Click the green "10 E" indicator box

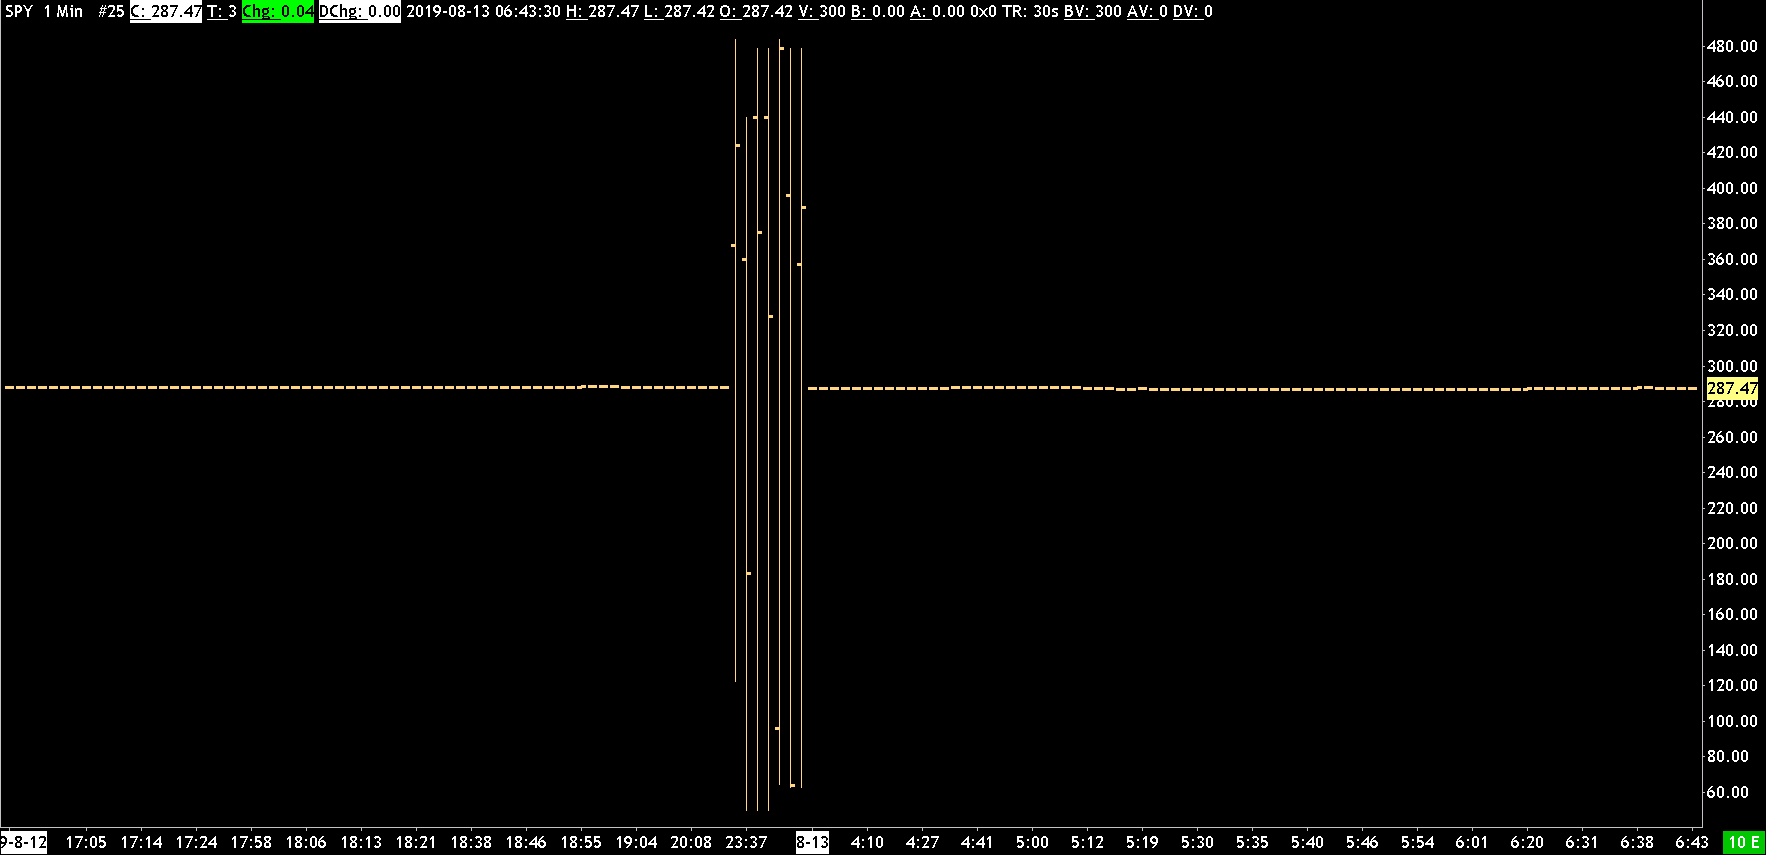(1744, 842)
